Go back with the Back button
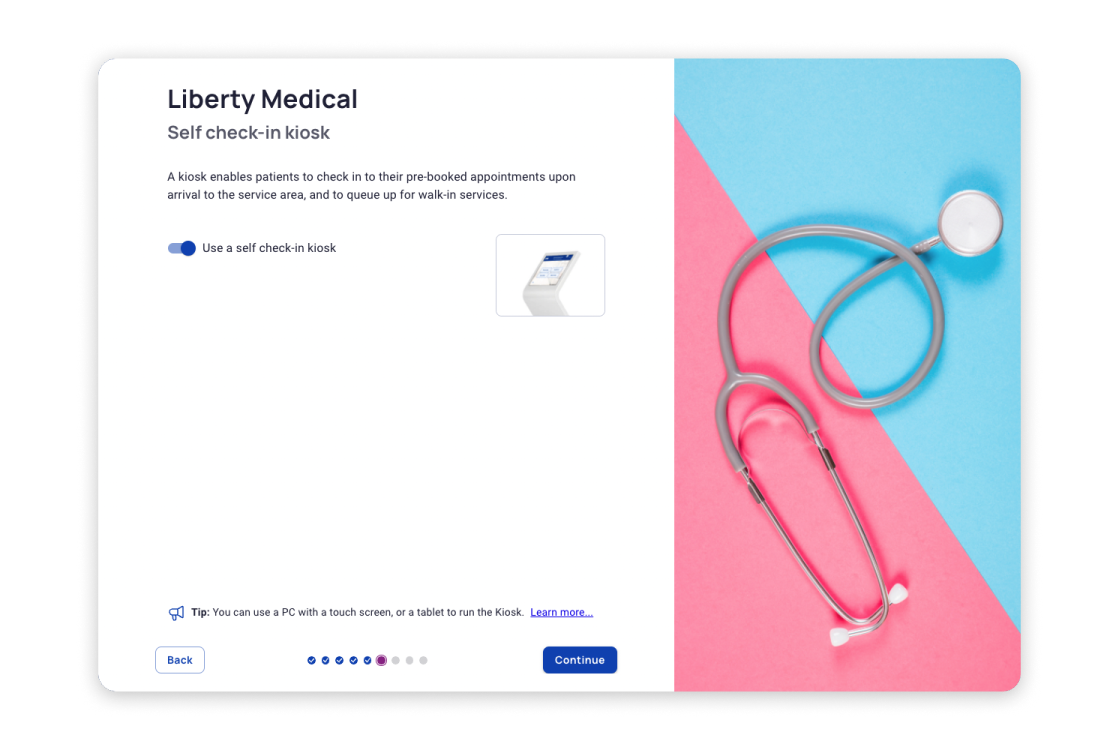Screen dimensions: 1119x750 180,660
